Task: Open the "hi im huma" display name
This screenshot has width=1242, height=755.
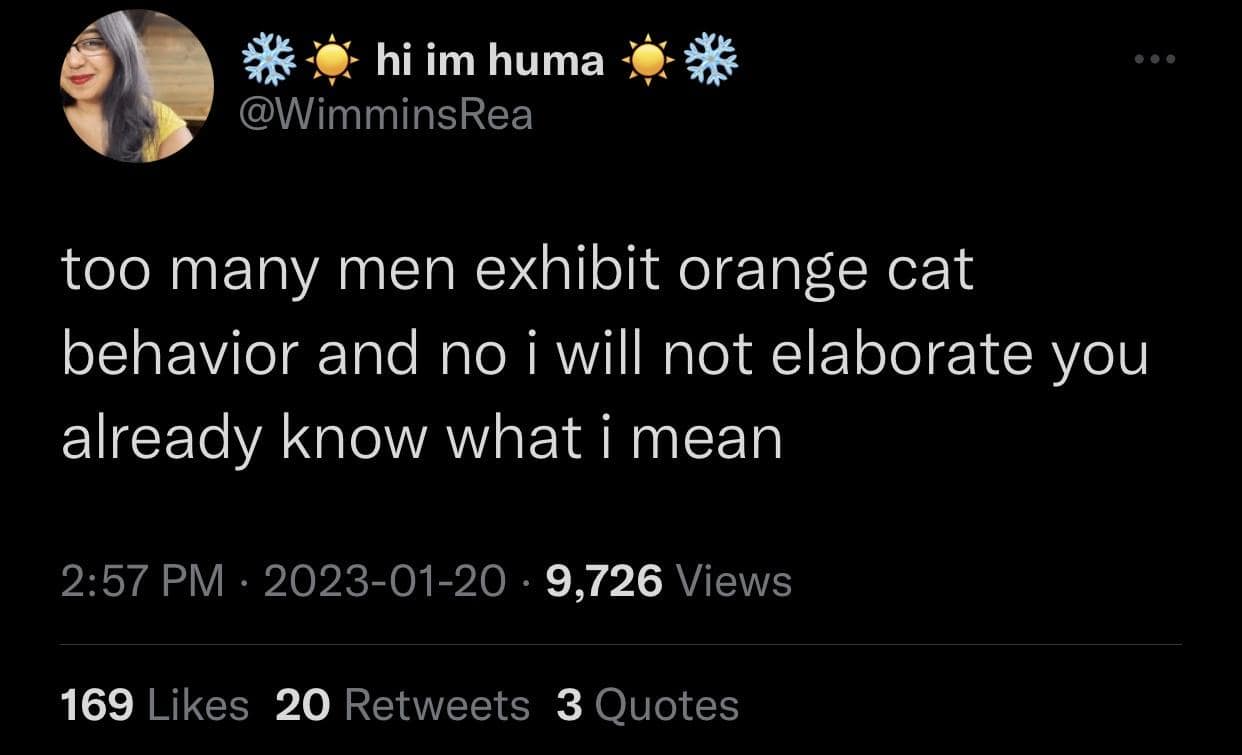Action: pyautogui.click(x=490, y=62)
